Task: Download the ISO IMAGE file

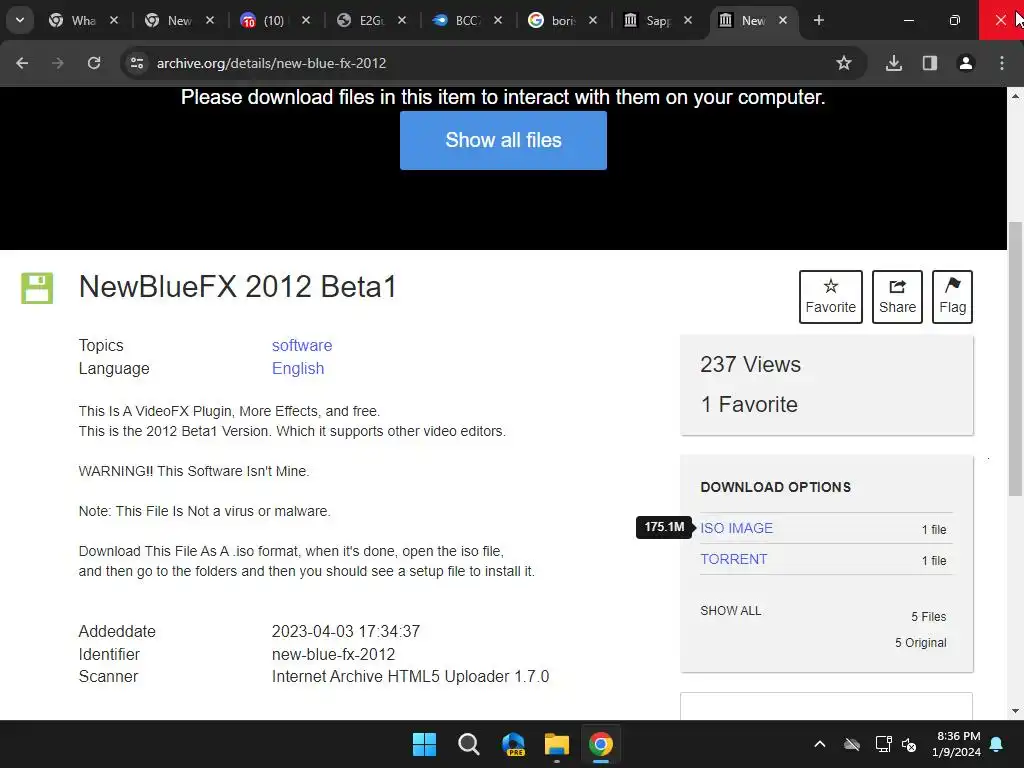Action: [x=736, y=528]
